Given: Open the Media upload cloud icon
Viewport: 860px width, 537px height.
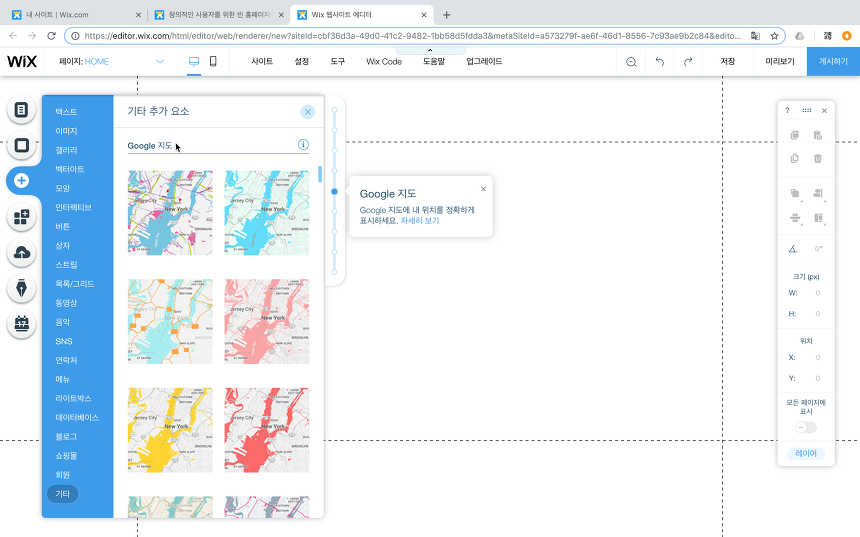Looking at the screenshot, I should (x=21, y=252).
